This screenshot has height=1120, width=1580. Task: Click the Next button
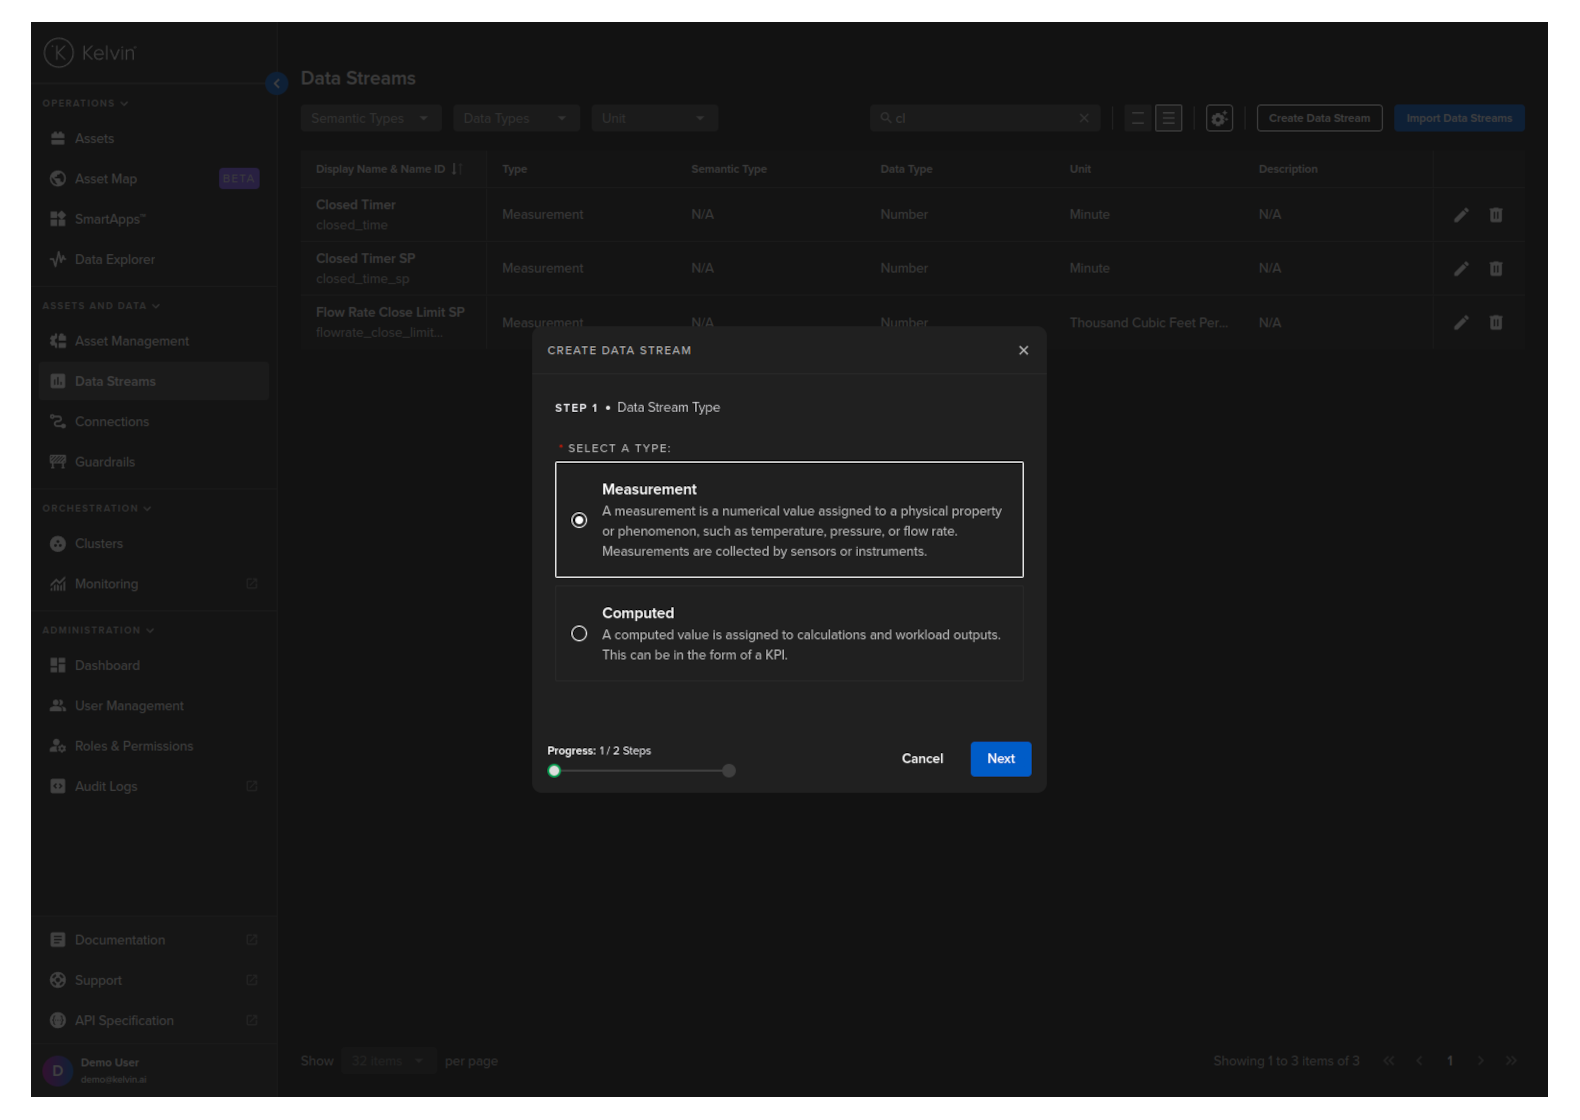click(x=1000, y=759)
